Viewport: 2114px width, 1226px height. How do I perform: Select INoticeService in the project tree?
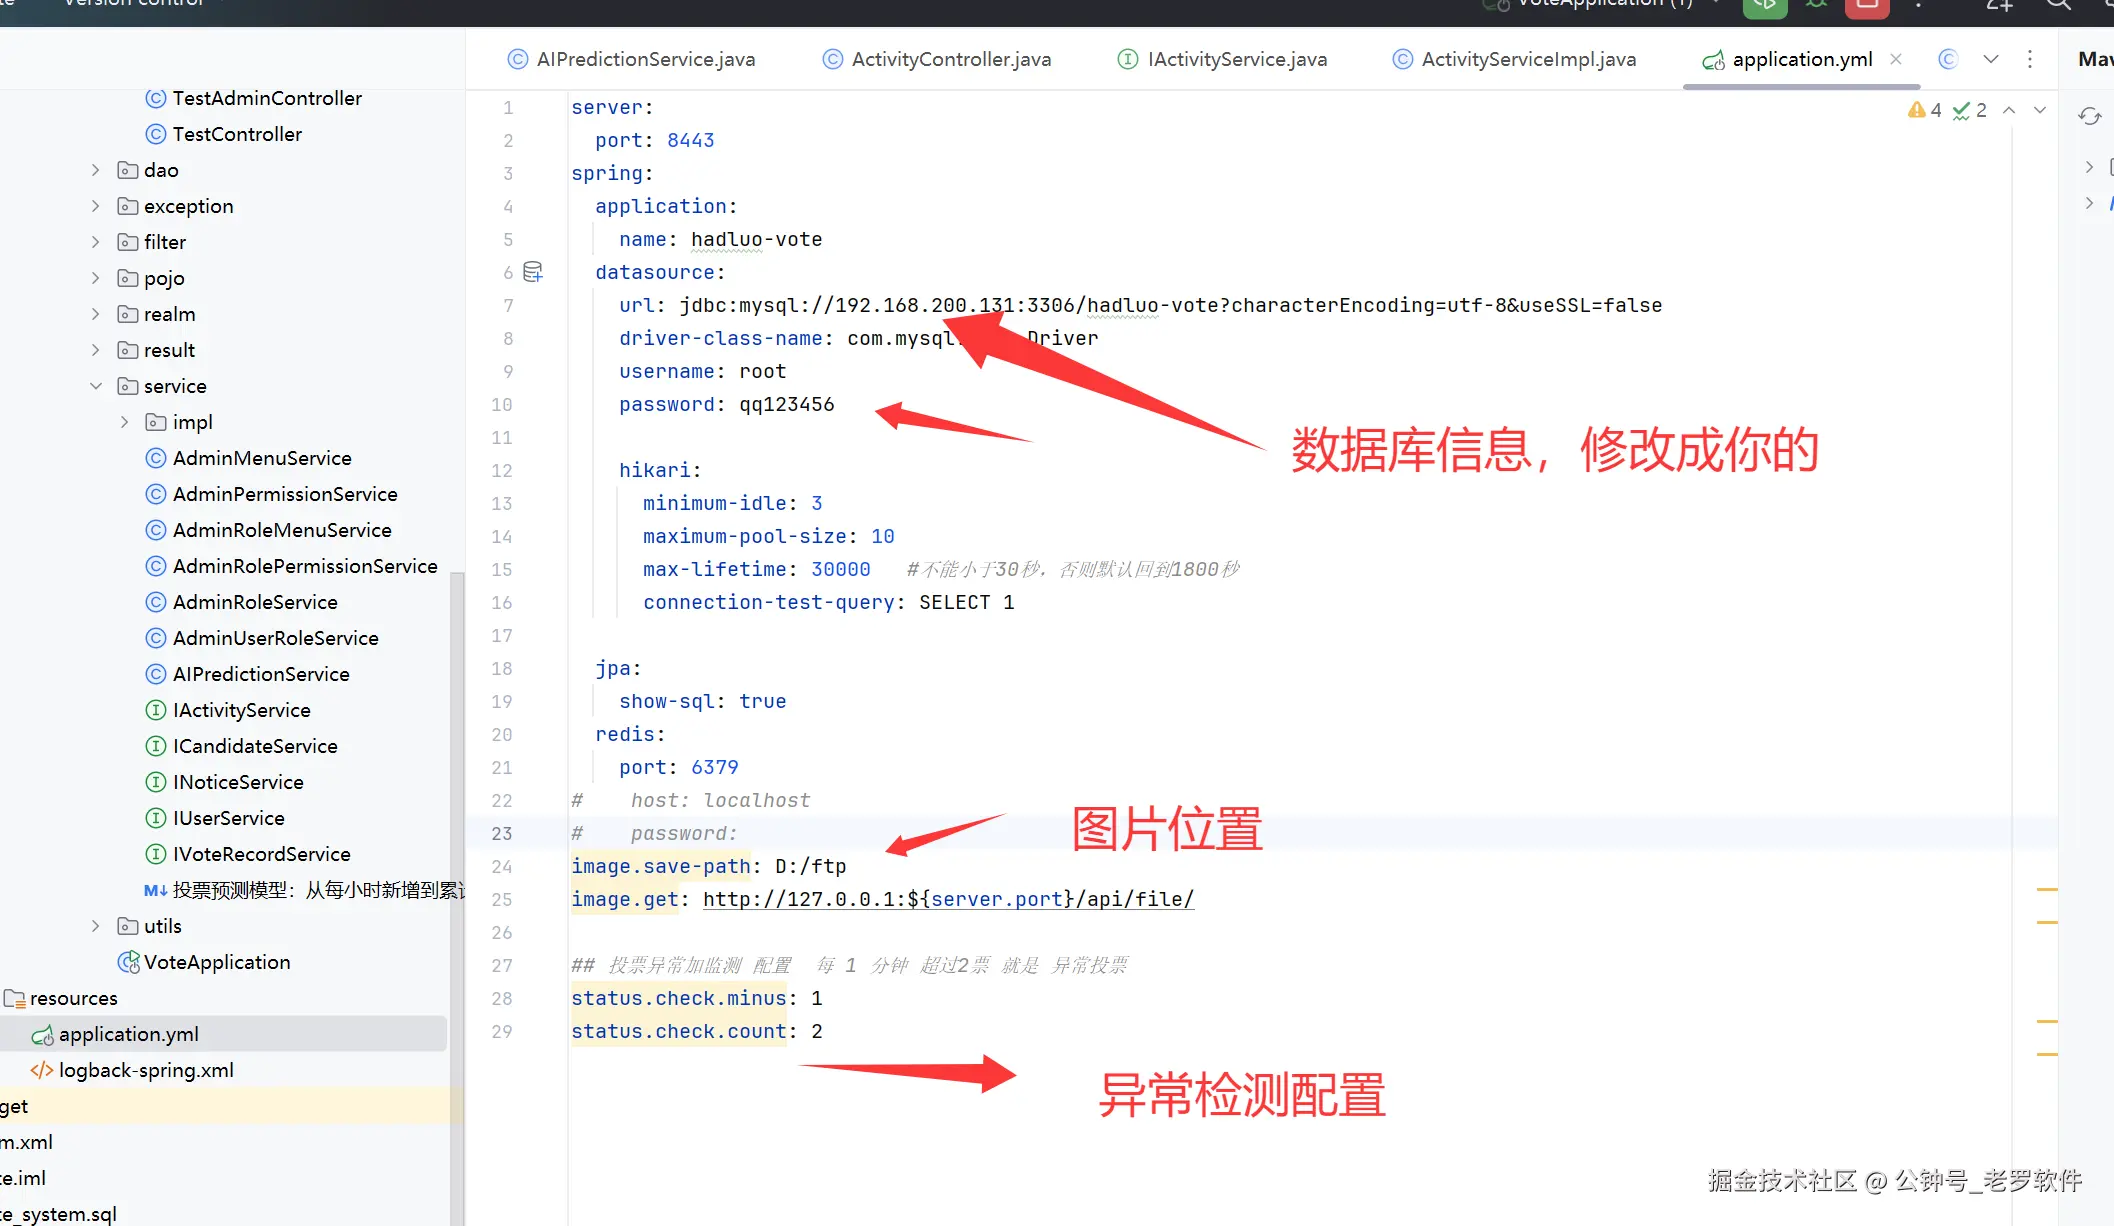238,782
